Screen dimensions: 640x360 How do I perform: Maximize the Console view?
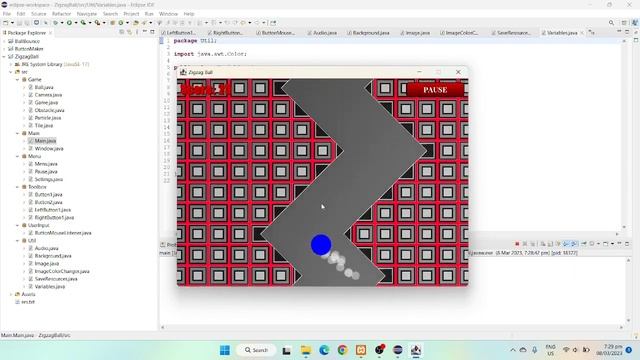(627, 244)
